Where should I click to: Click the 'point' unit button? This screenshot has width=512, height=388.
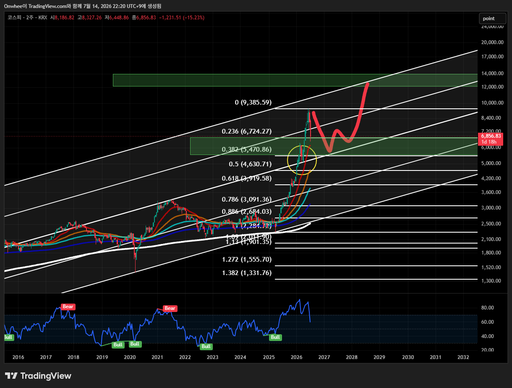point(492,19)
